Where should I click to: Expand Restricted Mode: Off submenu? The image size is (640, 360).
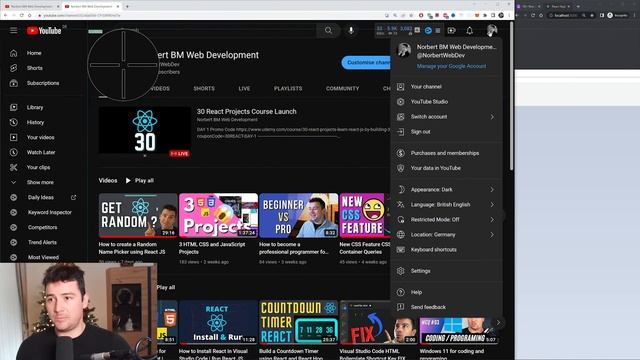446,220
